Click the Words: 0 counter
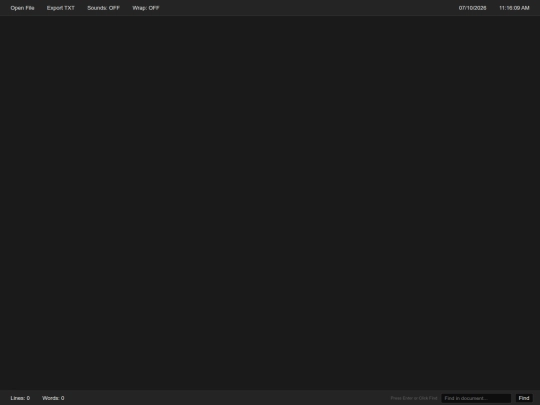Image resolution: width=540 pixels, height=405 pixels. click(53, 398)
